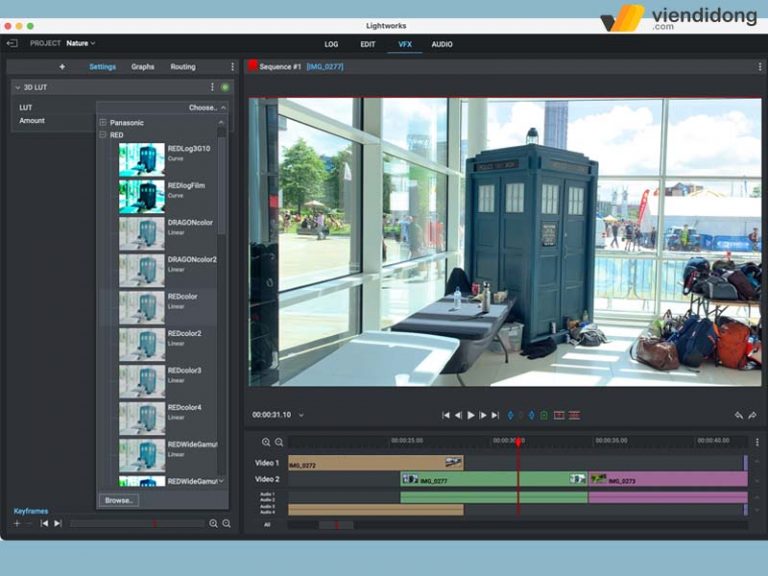
Task: Select the REDWideGamut Linear LUT thumbnail
Action: click(142, 455)
